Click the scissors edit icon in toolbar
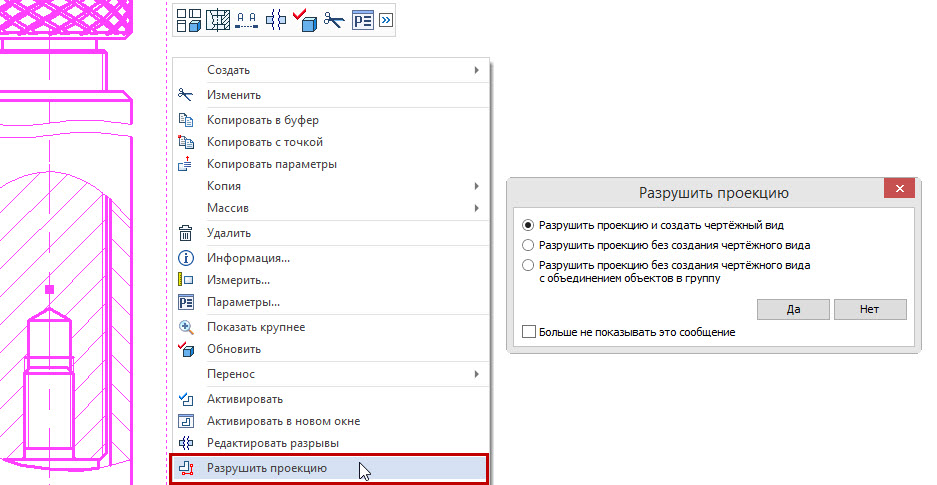937x485 pixels. [333, 19]
